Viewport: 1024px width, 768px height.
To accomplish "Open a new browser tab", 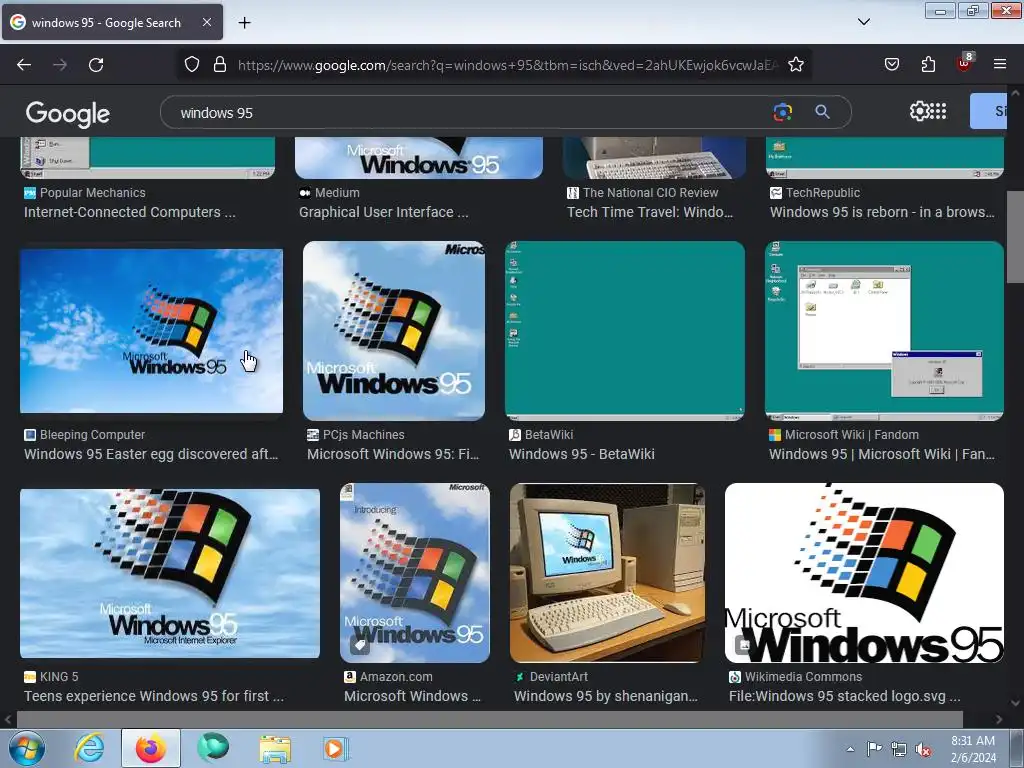I will pyautogui.click(x=244, y=23).
